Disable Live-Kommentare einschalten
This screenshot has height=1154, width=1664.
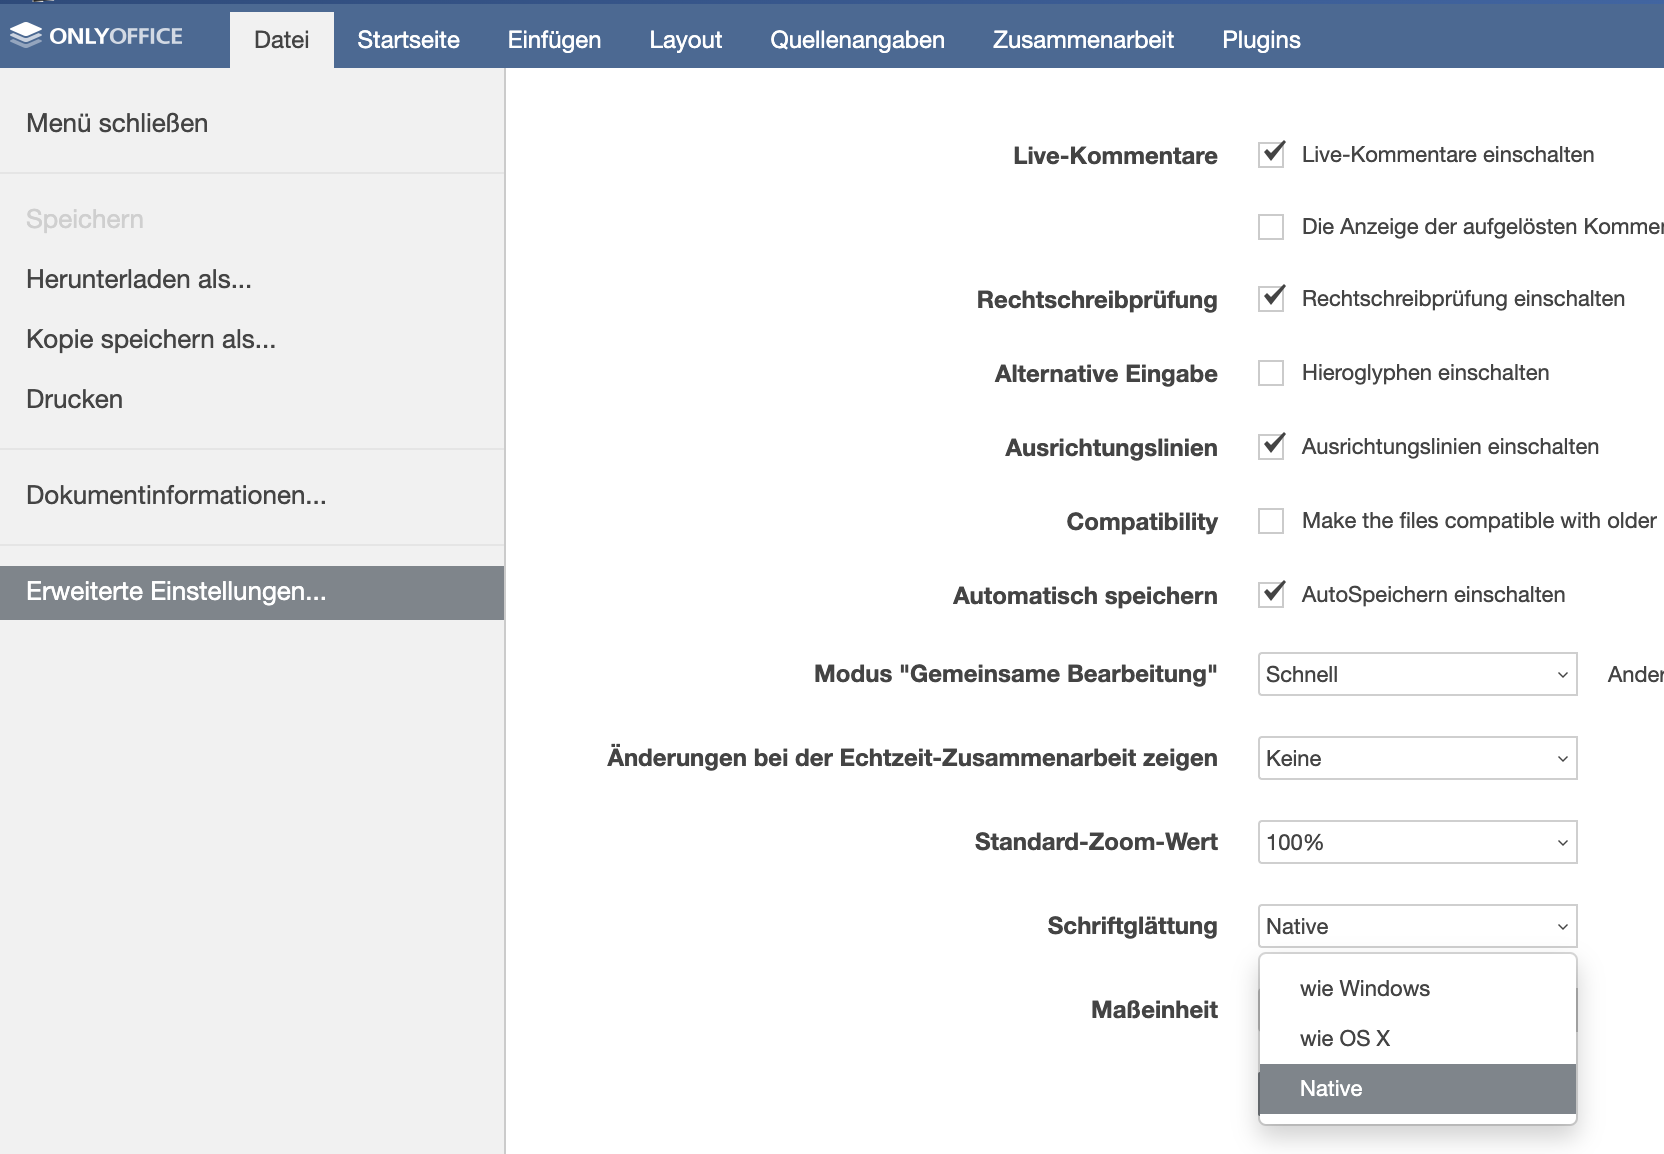coord(1270,155)
